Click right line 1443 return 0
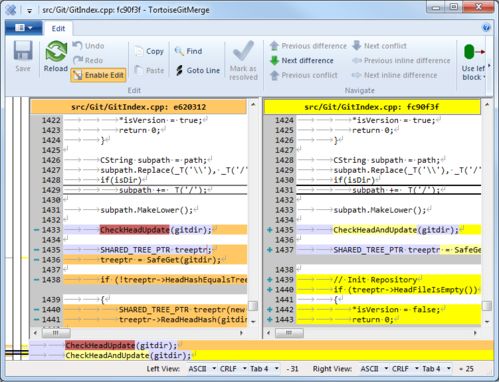This screenshot has width=499, height=382. pyautogui.click(x=389, y=320)
